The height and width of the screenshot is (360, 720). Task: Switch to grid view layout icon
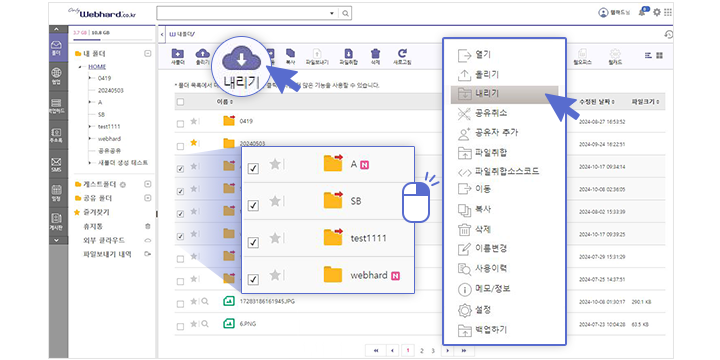tap(659, 56)
